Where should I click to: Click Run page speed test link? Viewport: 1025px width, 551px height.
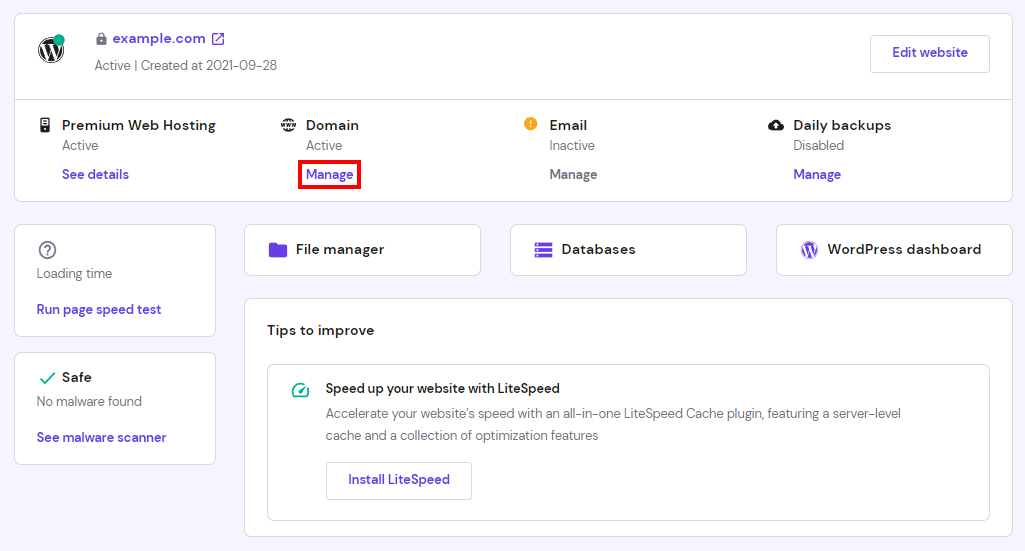pyautogui.click(x=99, y=310)
